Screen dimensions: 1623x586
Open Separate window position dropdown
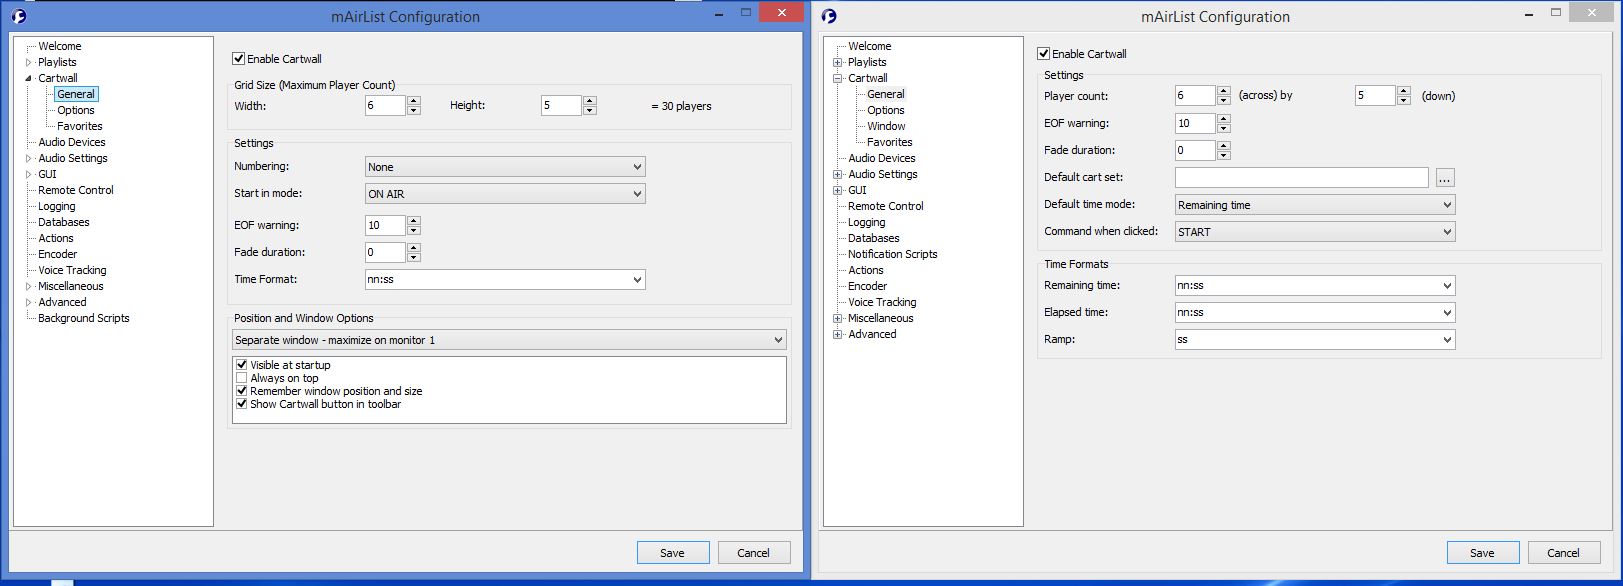coord(509,340)
